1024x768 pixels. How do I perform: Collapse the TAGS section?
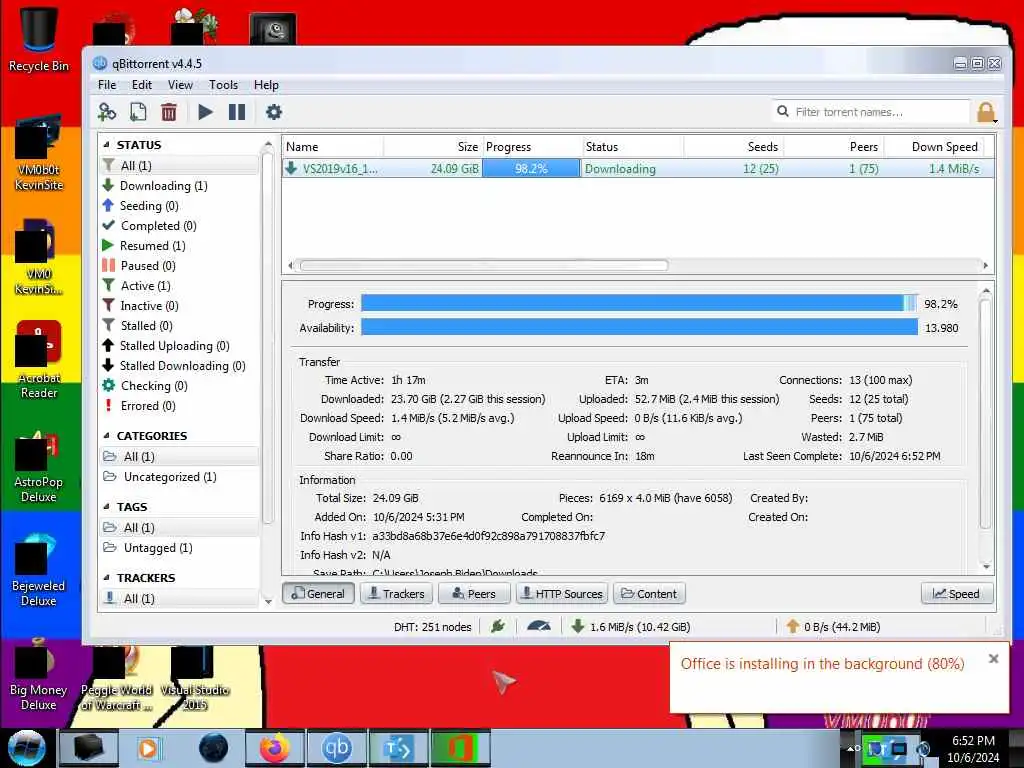tap(107, 507)
